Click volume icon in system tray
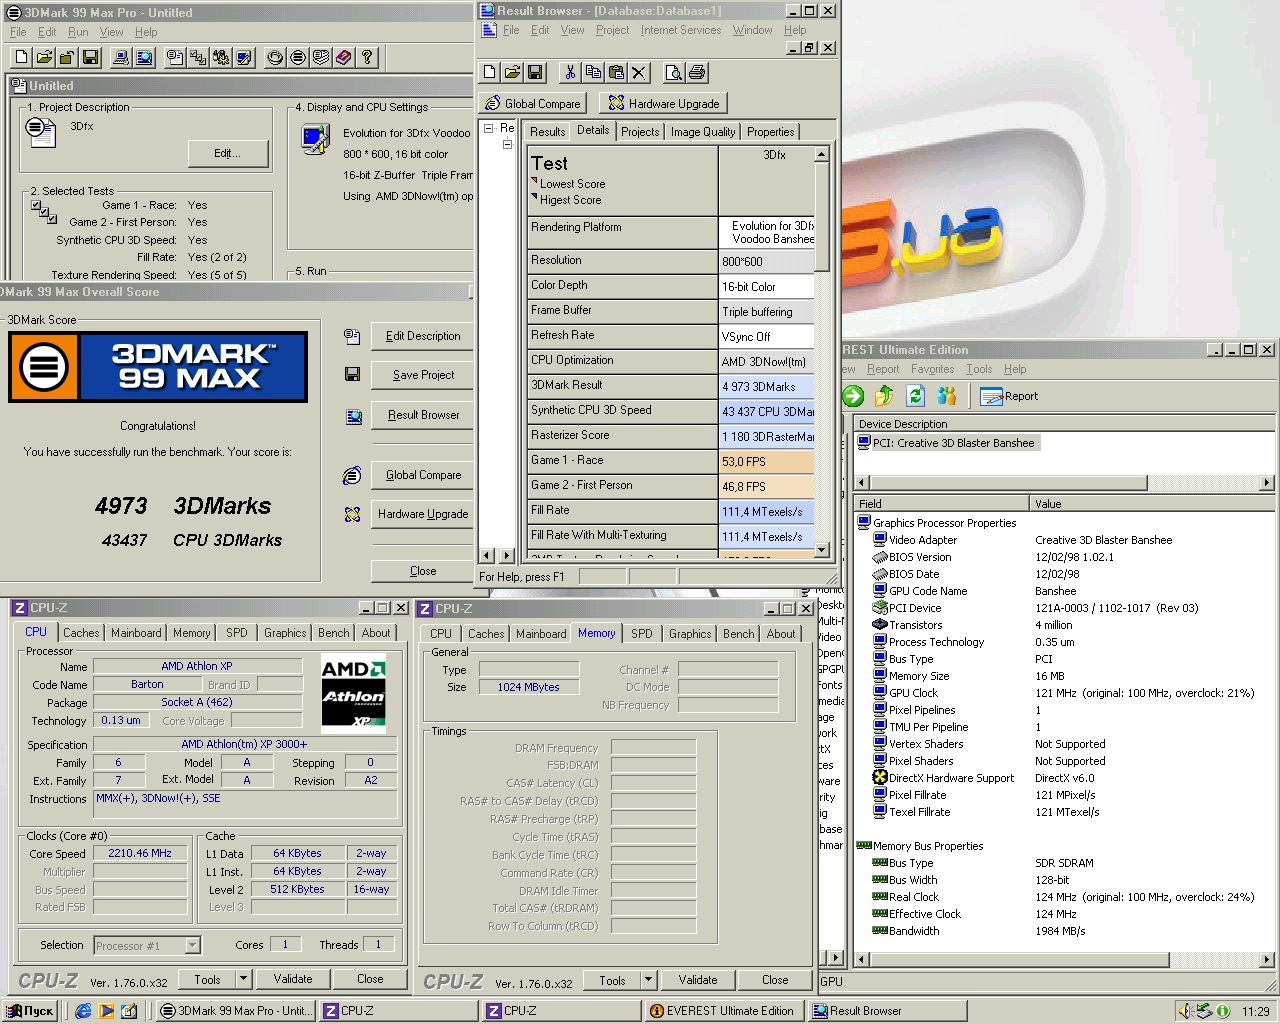This screenshot has height=1024, width=1280. tap(1186, 1011)
